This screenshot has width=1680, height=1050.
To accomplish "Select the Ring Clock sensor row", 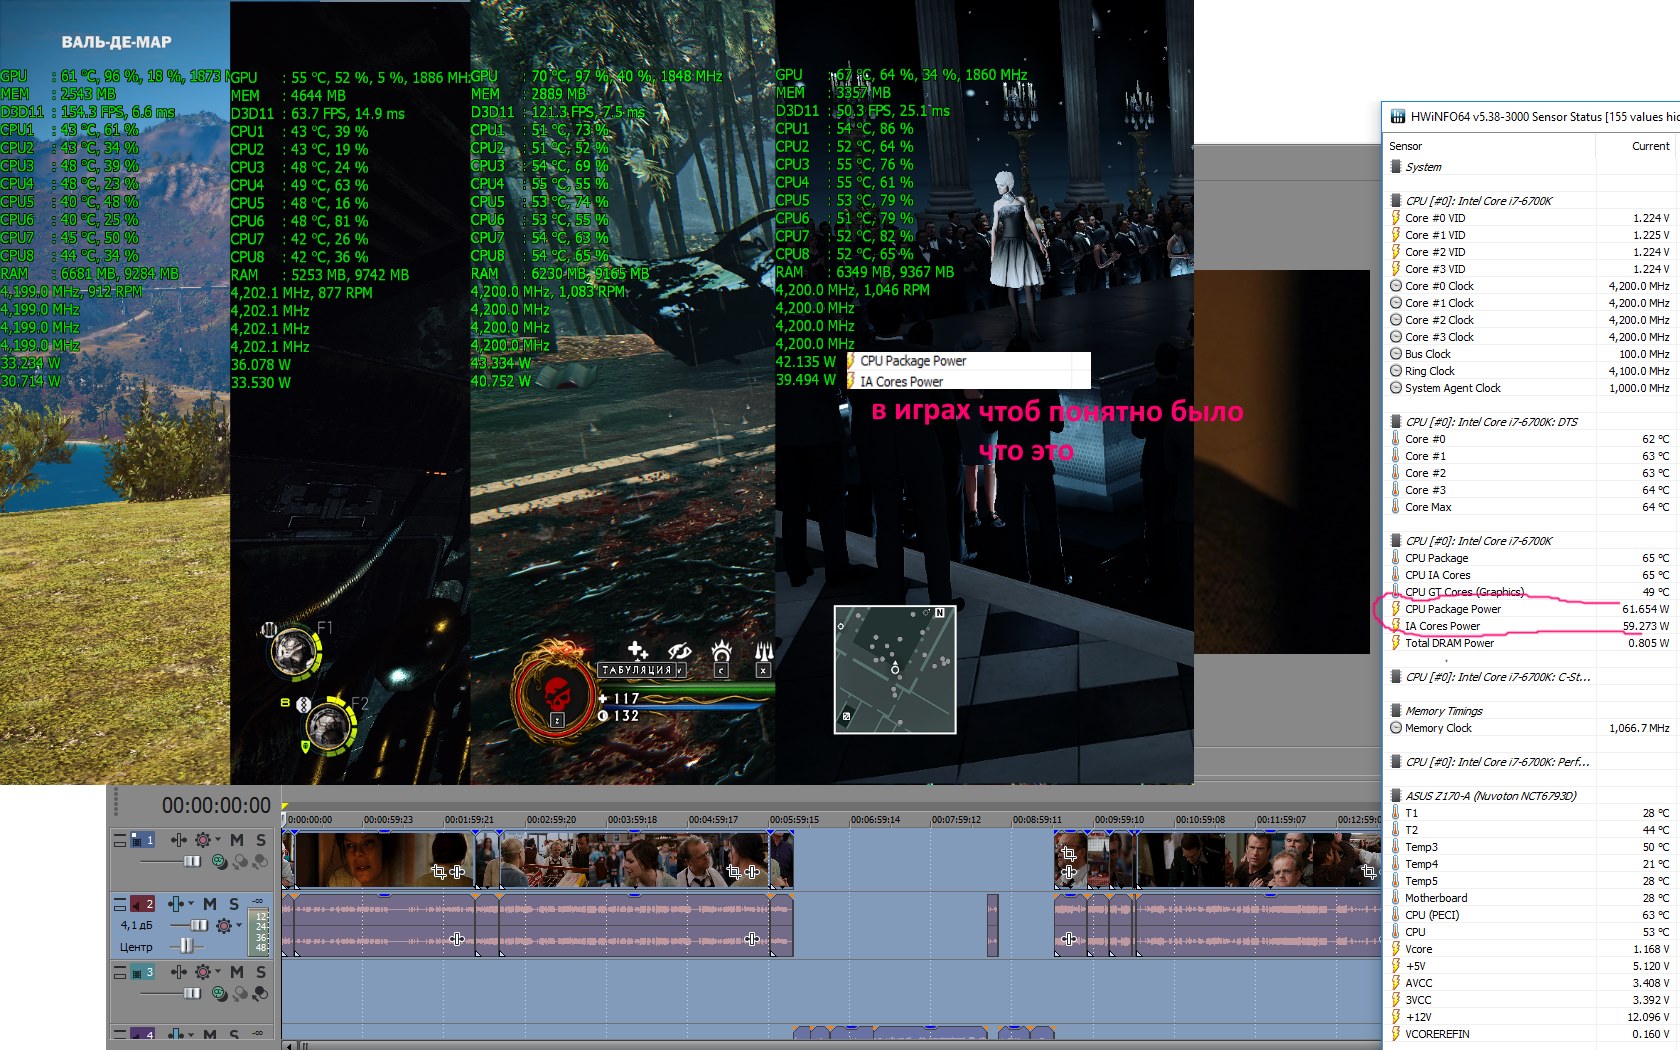I will [1530, 371].
